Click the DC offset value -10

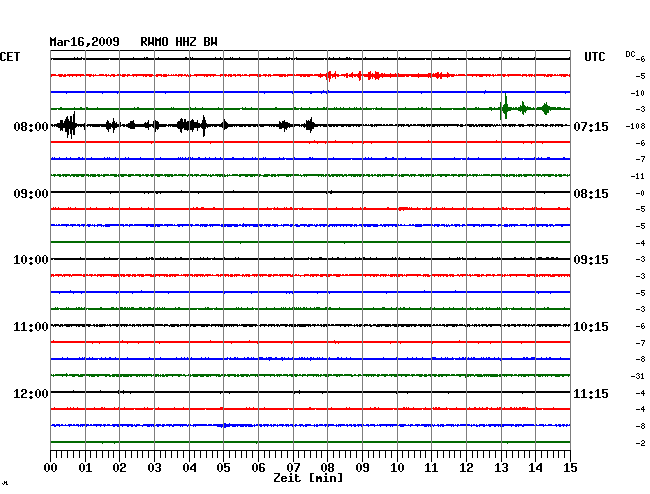(x=638, y=93)
